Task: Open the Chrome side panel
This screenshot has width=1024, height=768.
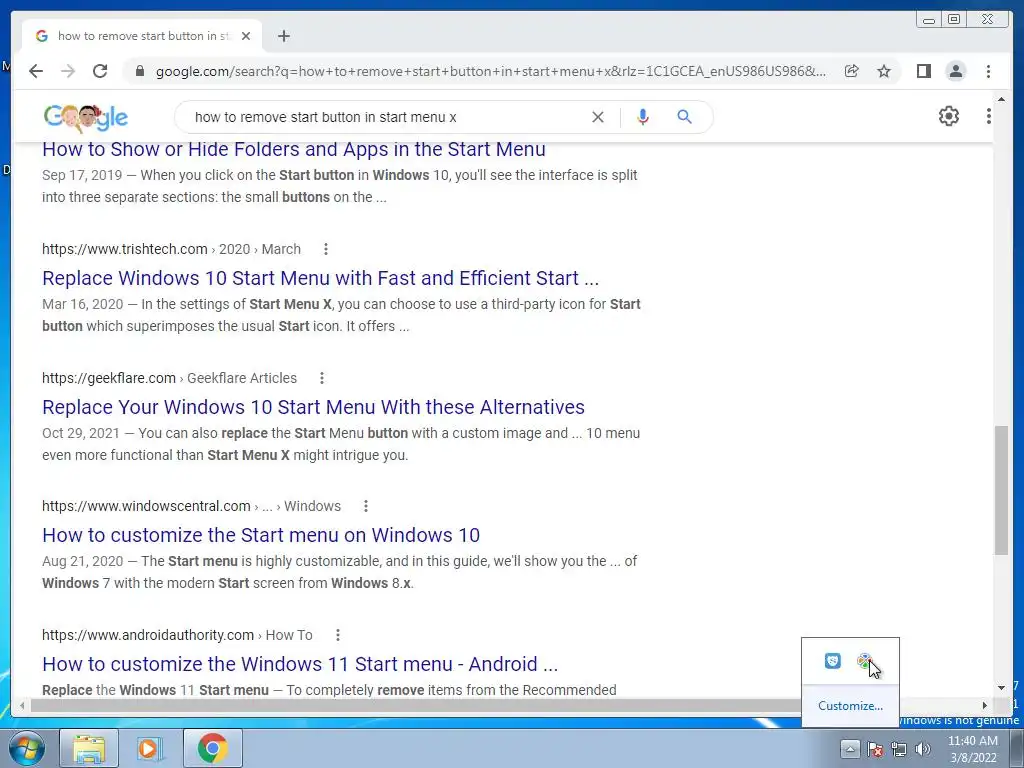Action: [923, 71]
